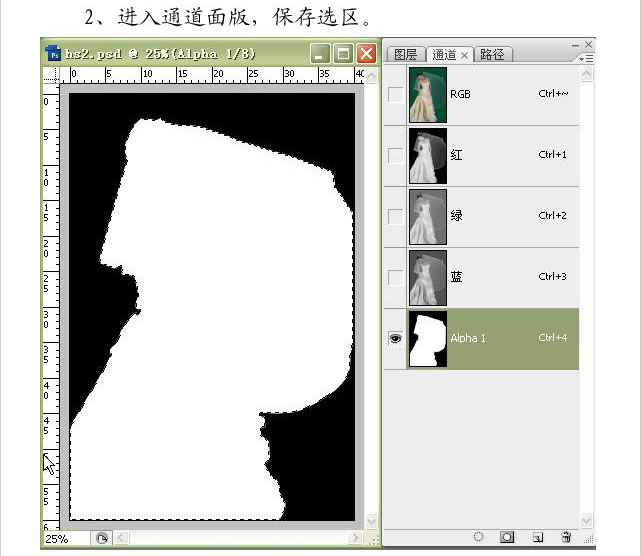Close the Channels panel group
This screenshot has height=556, width=641.
588,44
